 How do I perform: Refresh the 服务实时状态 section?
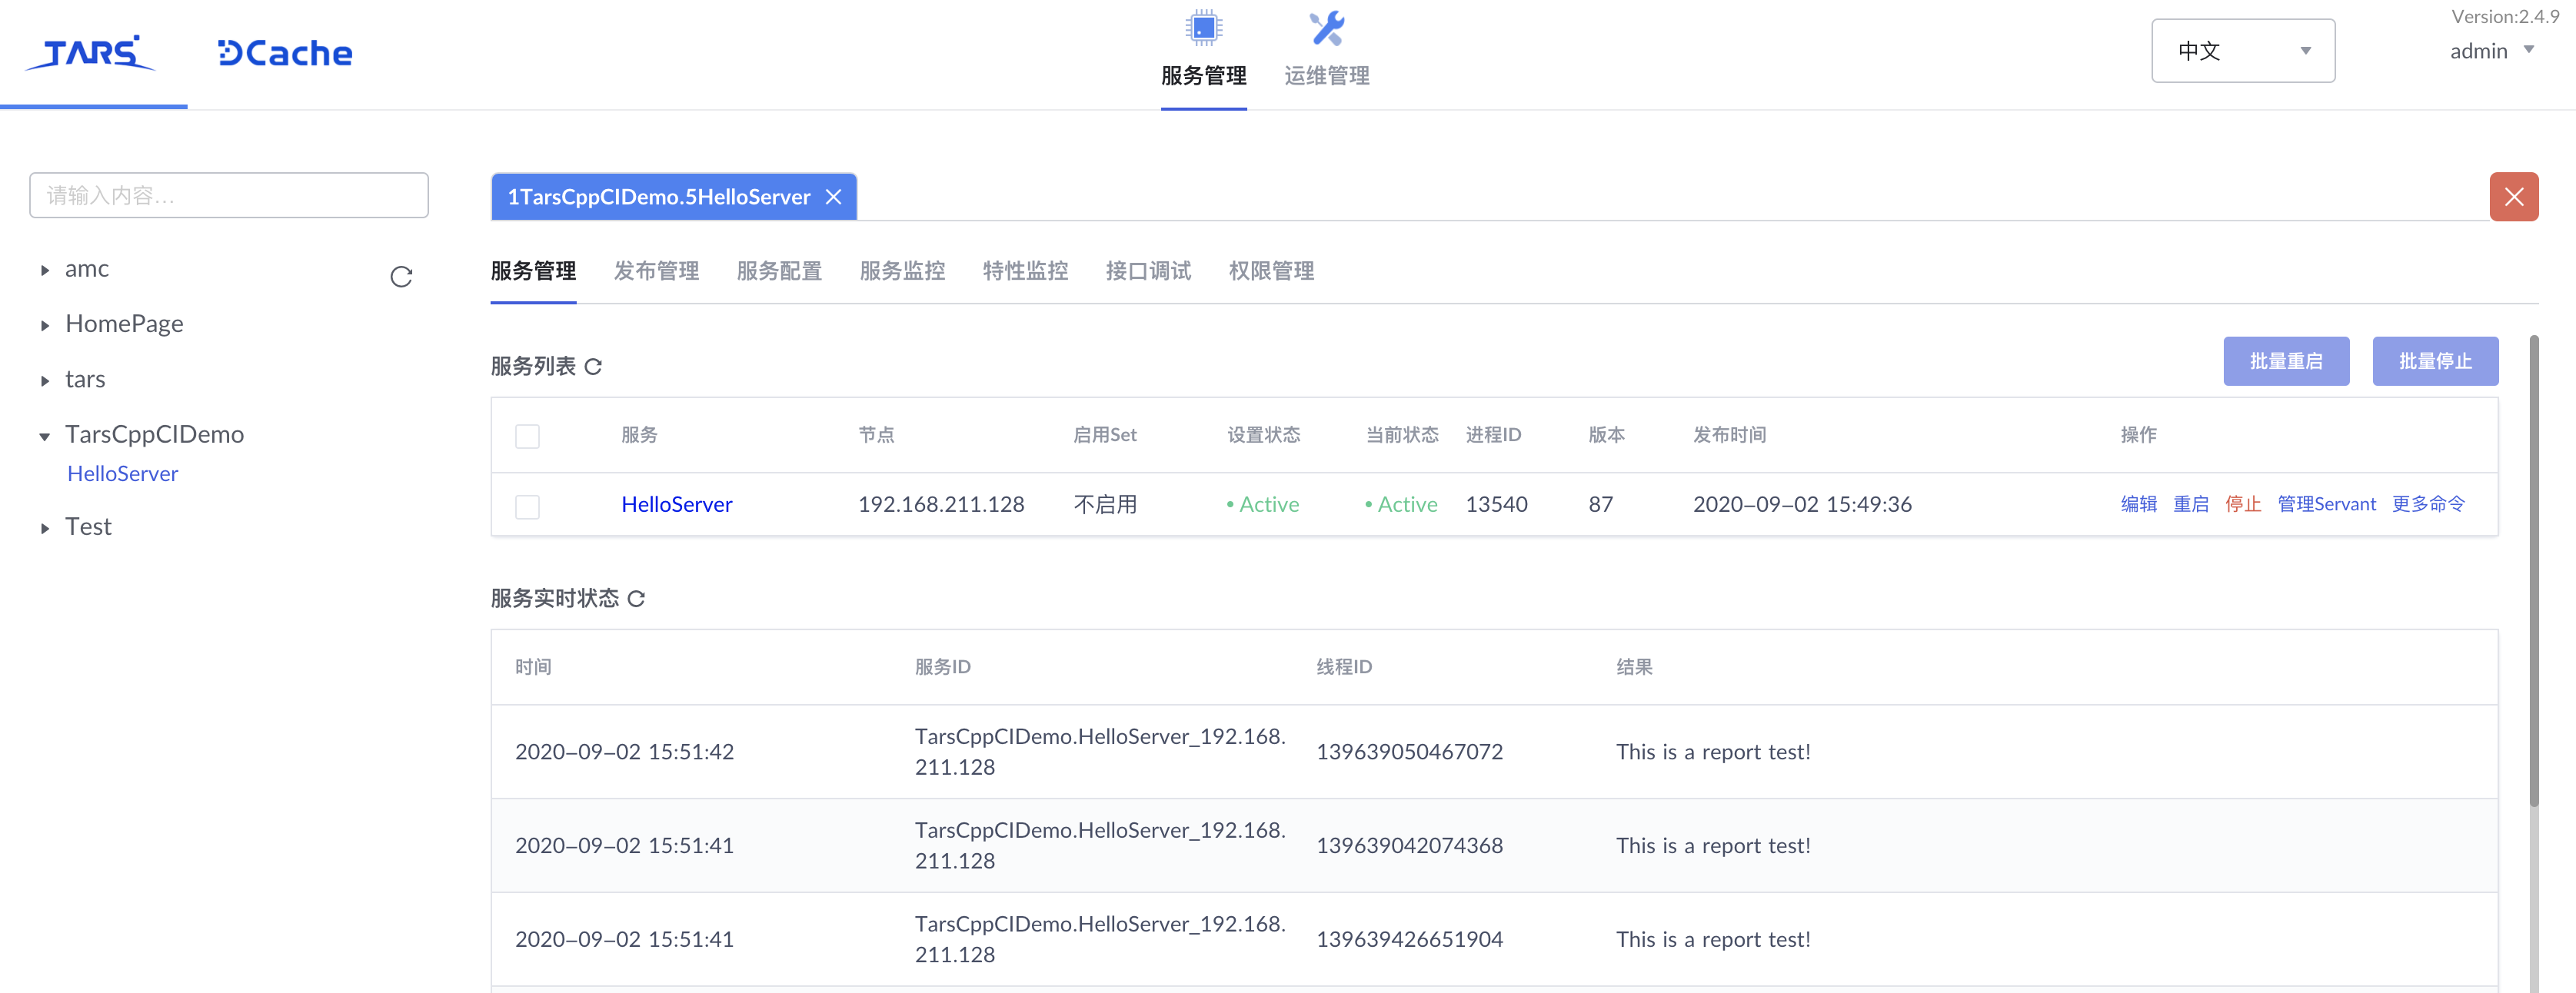637,599
